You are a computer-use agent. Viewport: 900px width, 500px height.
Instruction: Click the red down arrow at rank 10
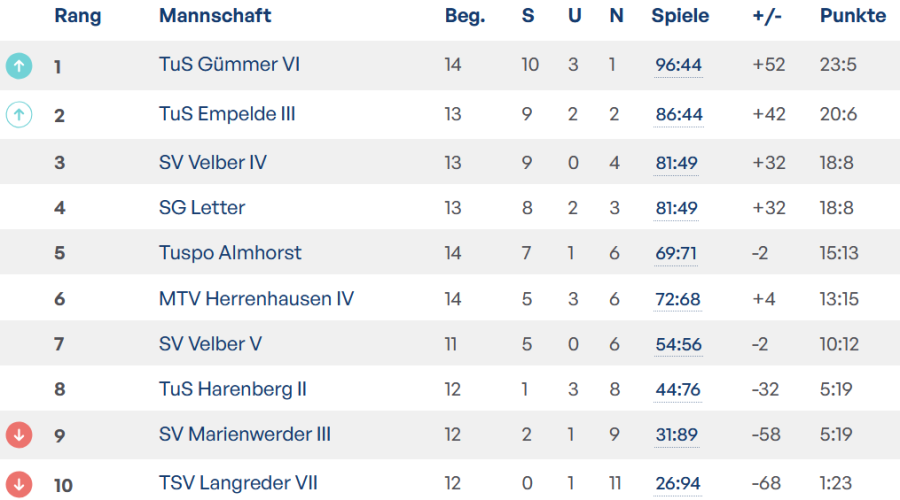point(19,484)
